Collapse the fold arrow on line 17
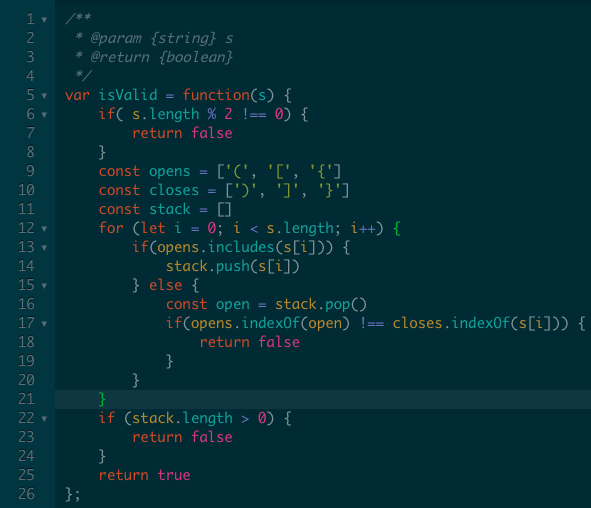This screenshot has width=591, height=508. pyautogui.click(x=44, y=324)
